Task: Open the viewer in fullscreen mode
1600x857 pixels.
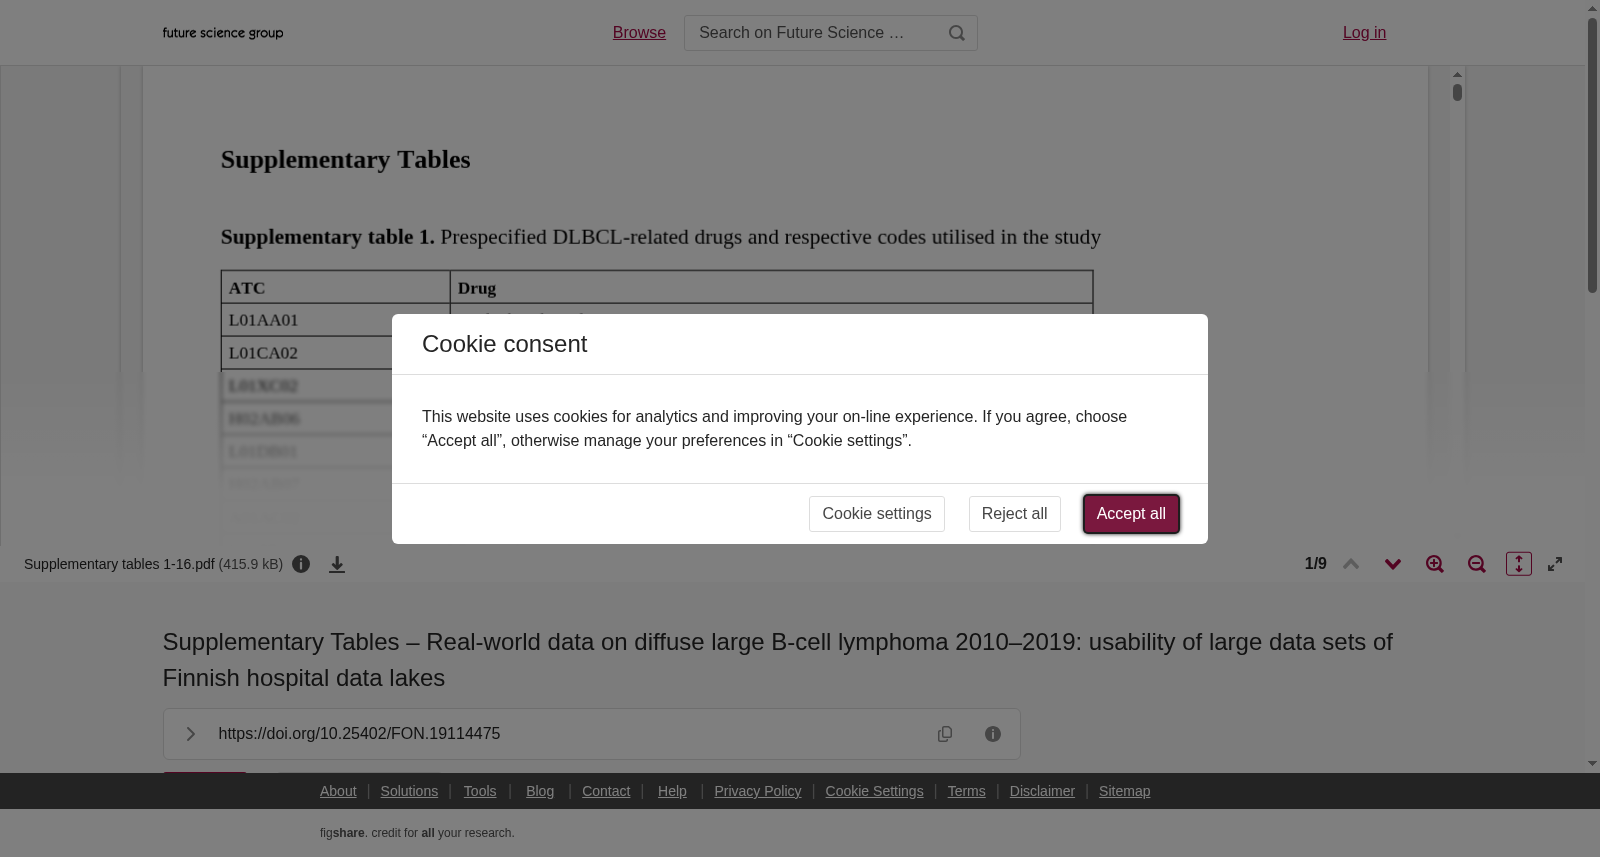Action: 1555,564
